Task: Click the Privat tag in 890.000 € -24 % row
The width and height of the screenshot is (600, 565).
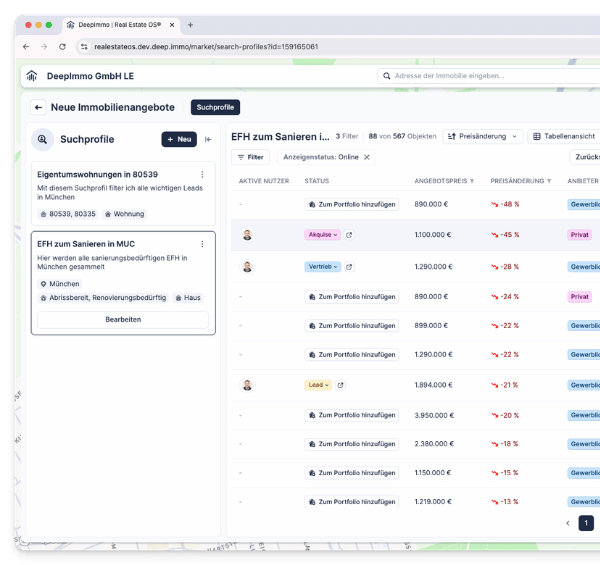Action: point(579,297)
